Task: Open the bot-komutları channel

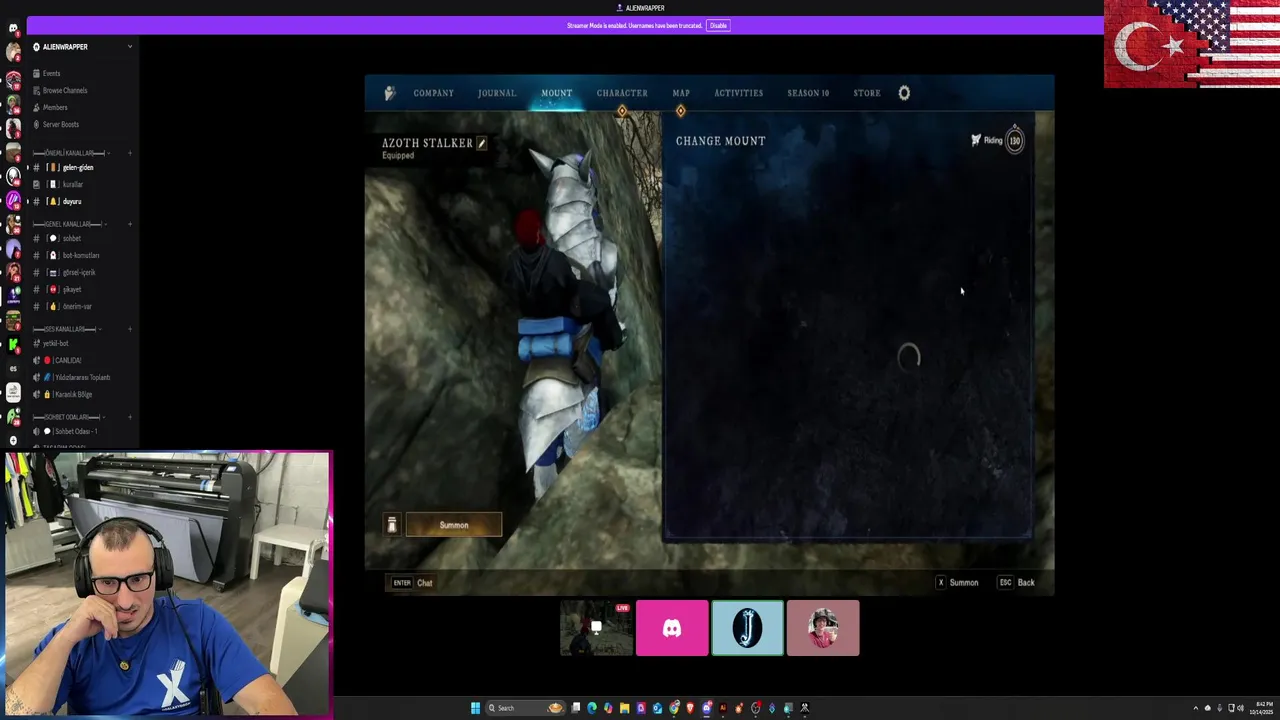Action: coord(82,255)
